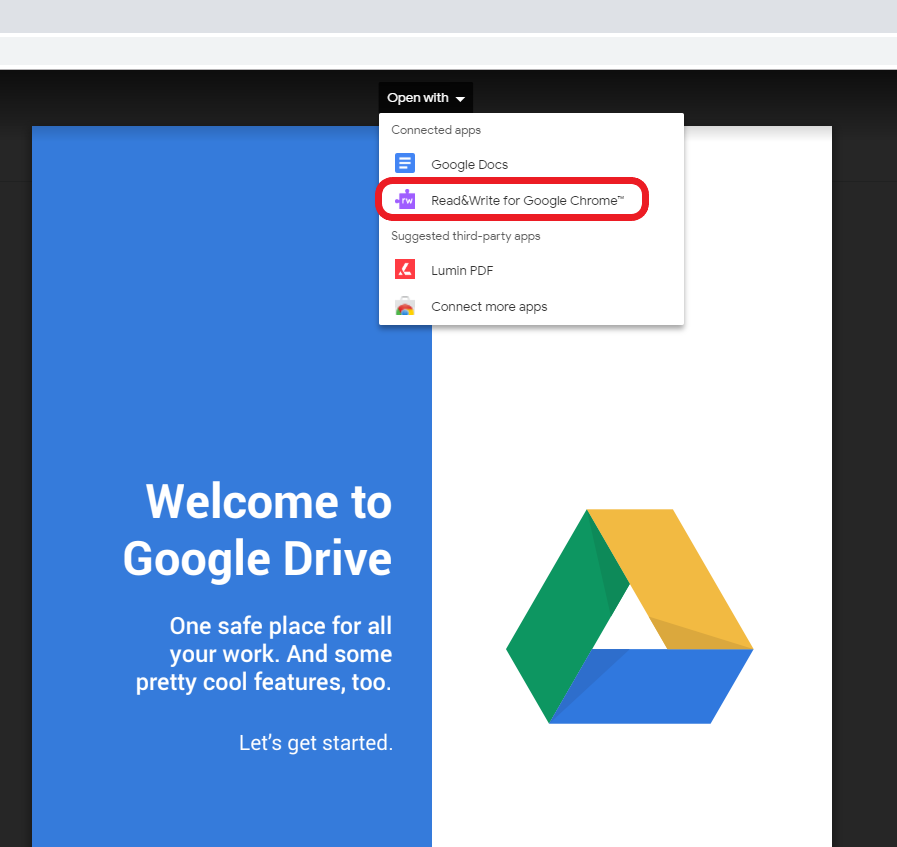Image resolution: width=897 pixels, height=847 pixels.
Task: Click the Google Docs icon
Action: click(405, 164)
